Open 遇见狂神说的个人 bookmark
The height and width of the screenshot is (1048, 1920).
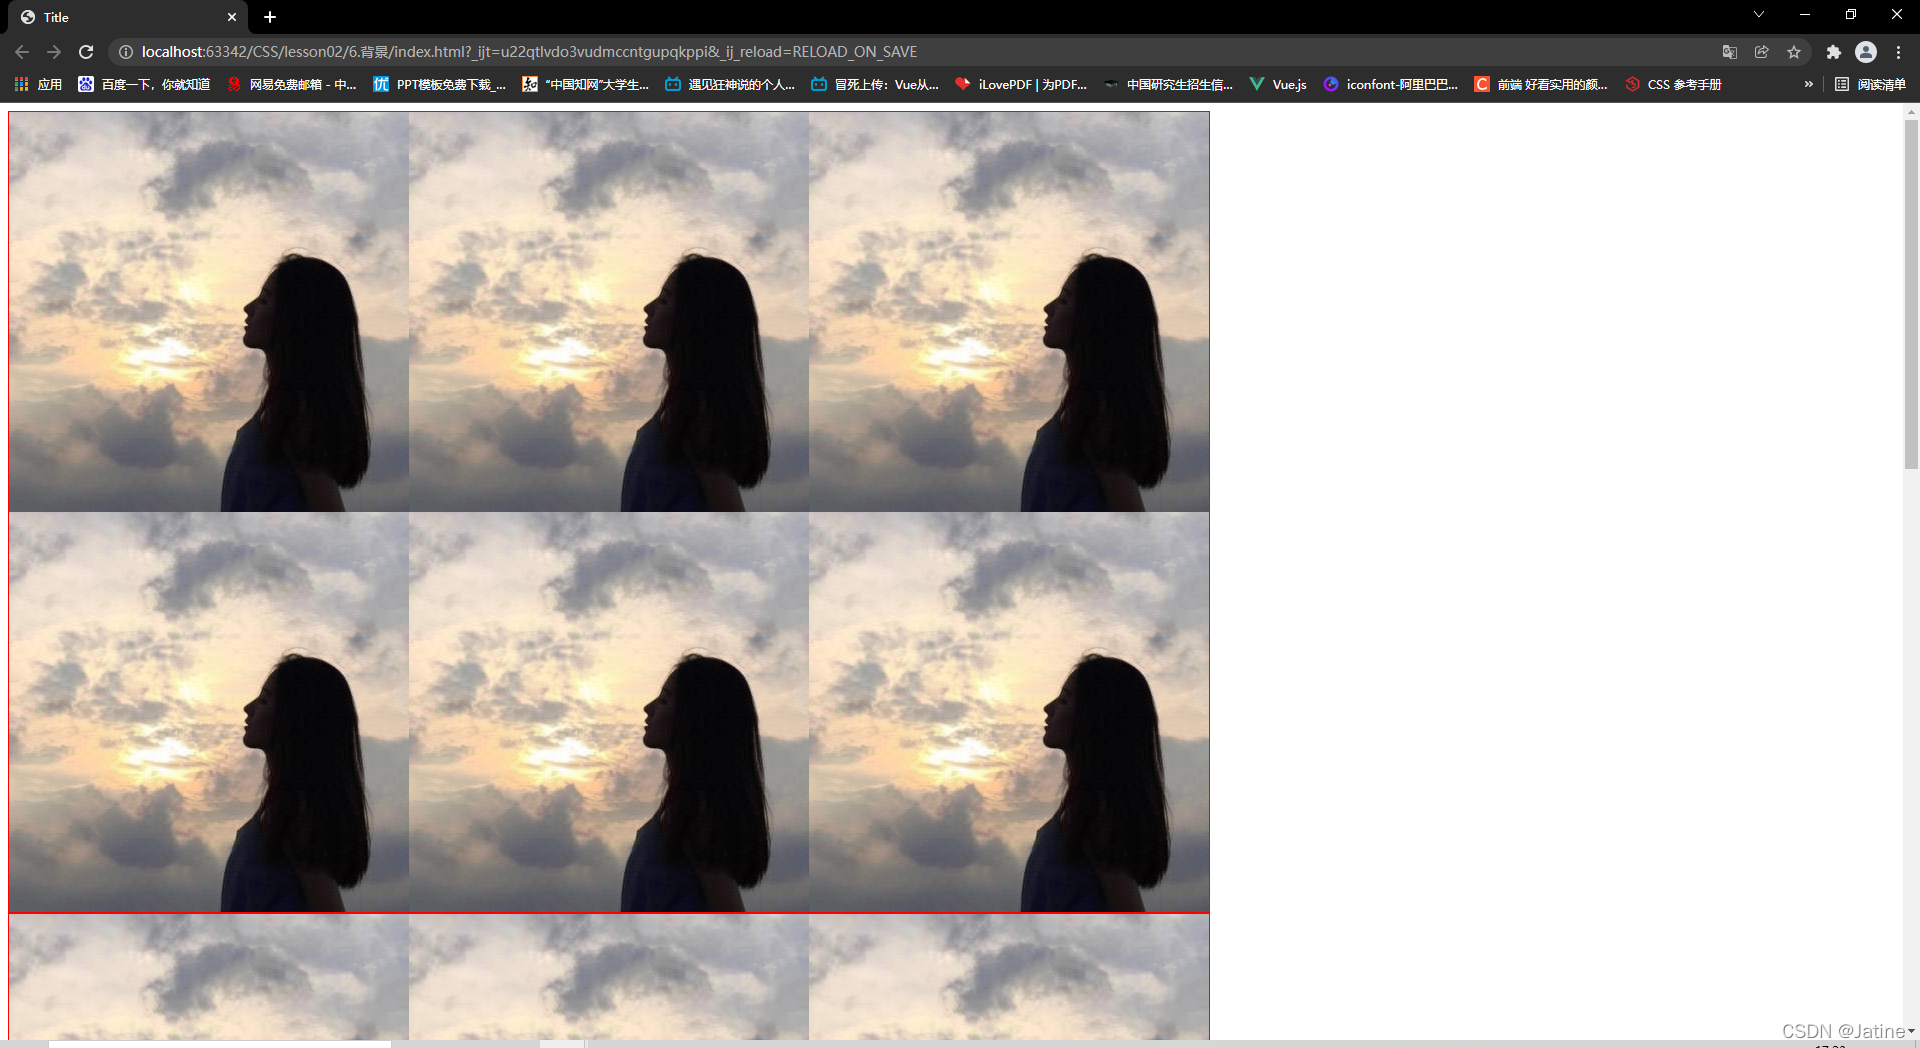[730, 85]
